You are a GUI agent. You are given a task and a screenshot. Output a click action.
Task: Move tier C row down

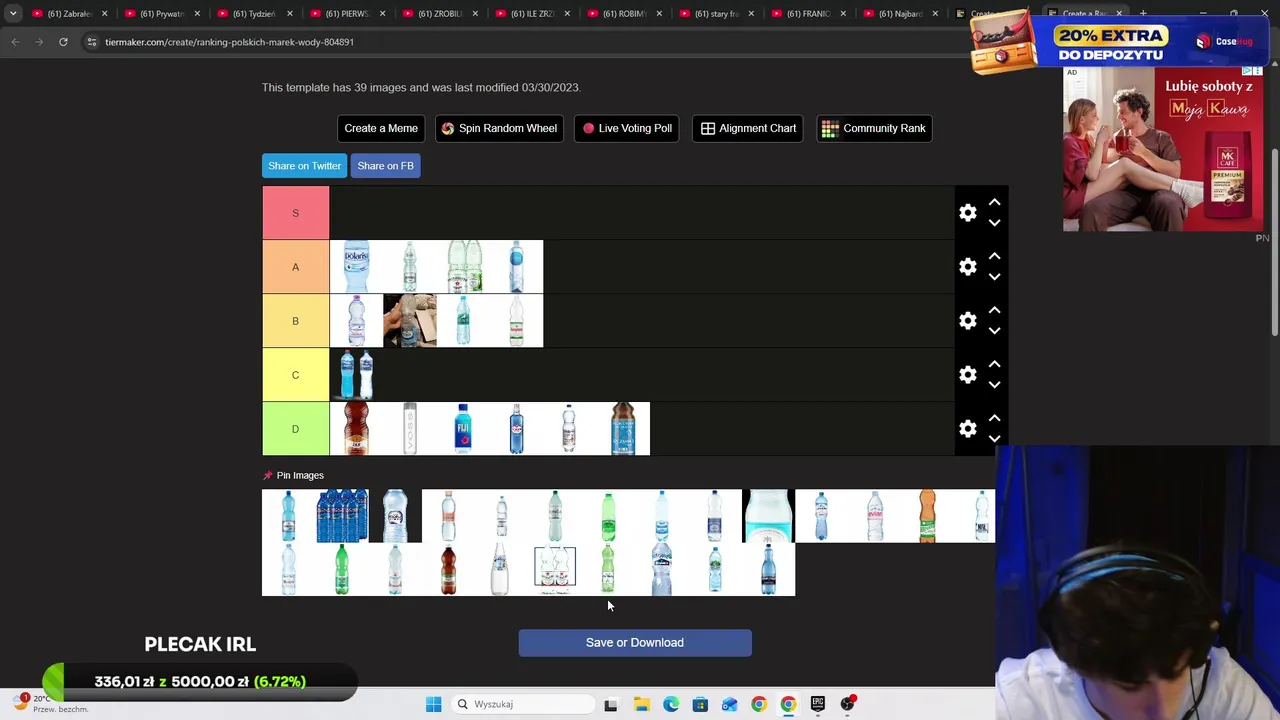pos(994,385)
